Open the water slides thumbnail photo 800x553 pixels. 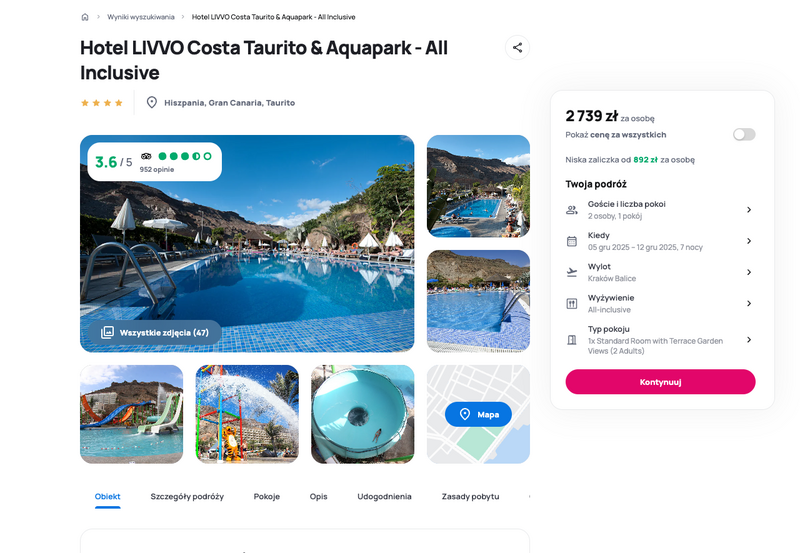click(x=132, y=414)
